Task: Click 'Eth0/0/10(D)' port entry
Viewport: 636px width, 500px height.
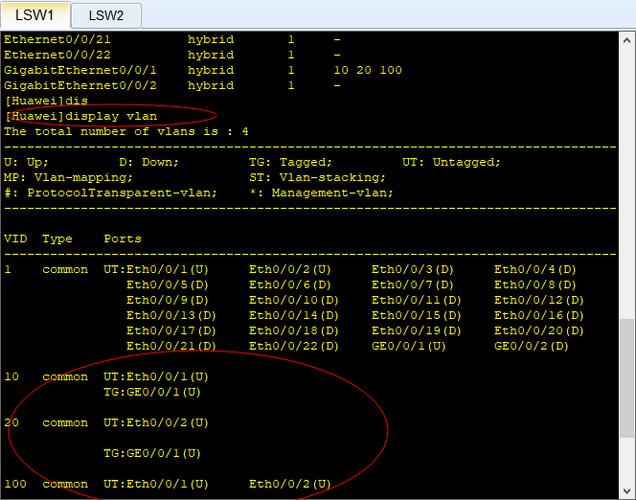Action: point(294,300)
